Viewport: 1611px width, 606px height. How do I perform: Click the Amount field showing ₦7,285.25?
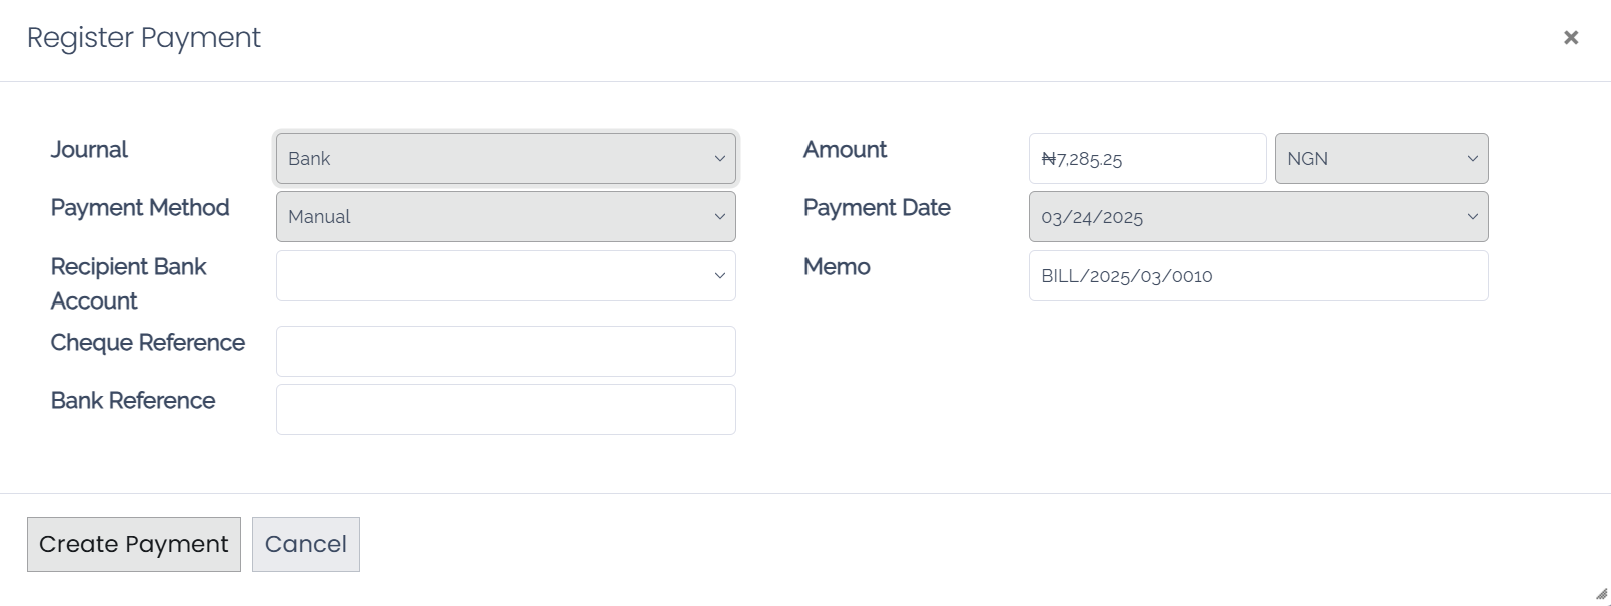[1147, 159]
